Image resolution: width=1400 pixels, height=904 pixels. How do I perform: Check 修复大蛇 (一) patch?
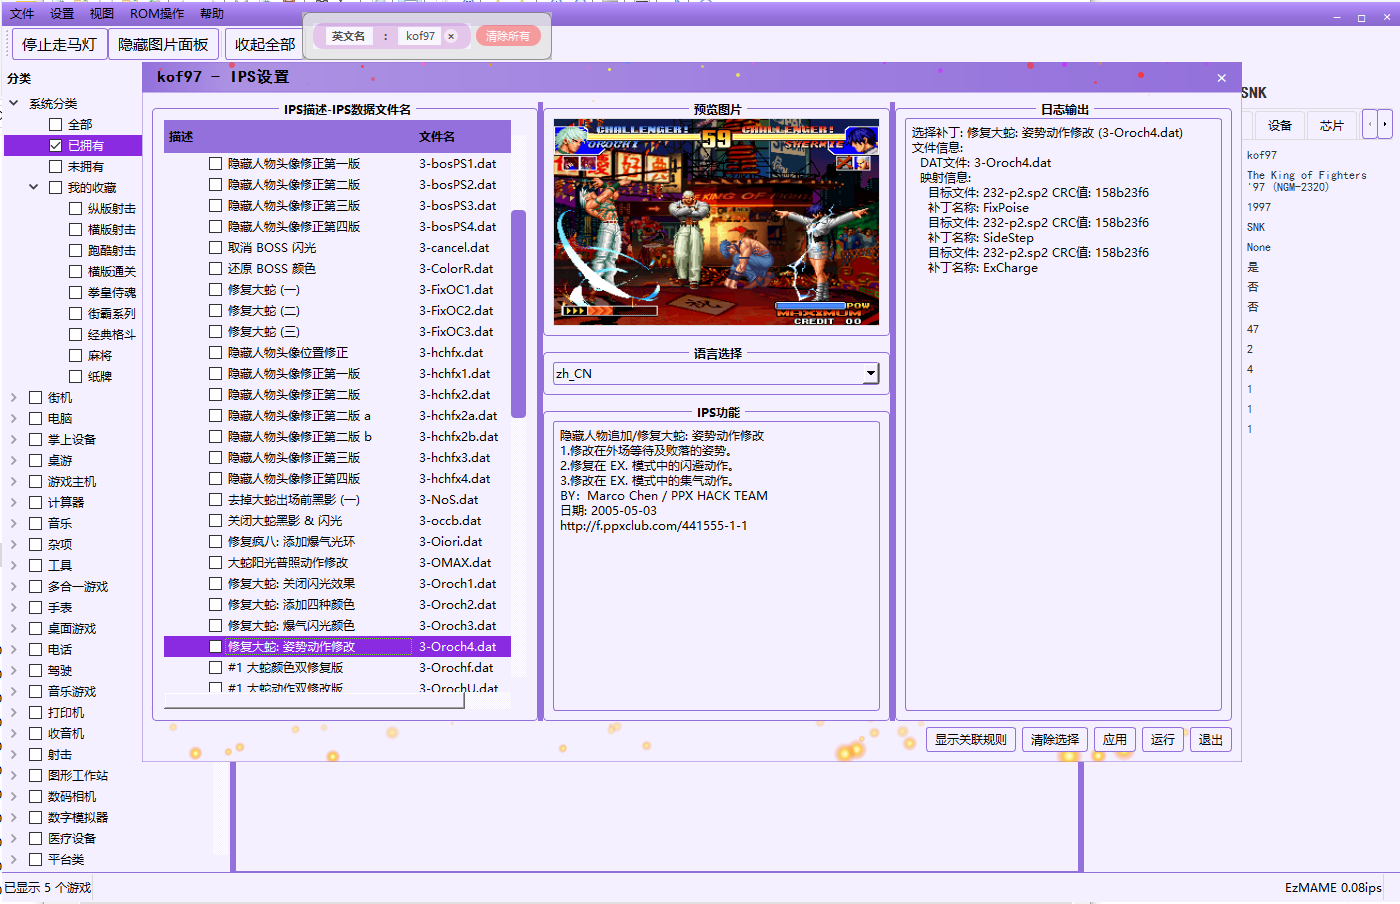(x=215, y=289)
